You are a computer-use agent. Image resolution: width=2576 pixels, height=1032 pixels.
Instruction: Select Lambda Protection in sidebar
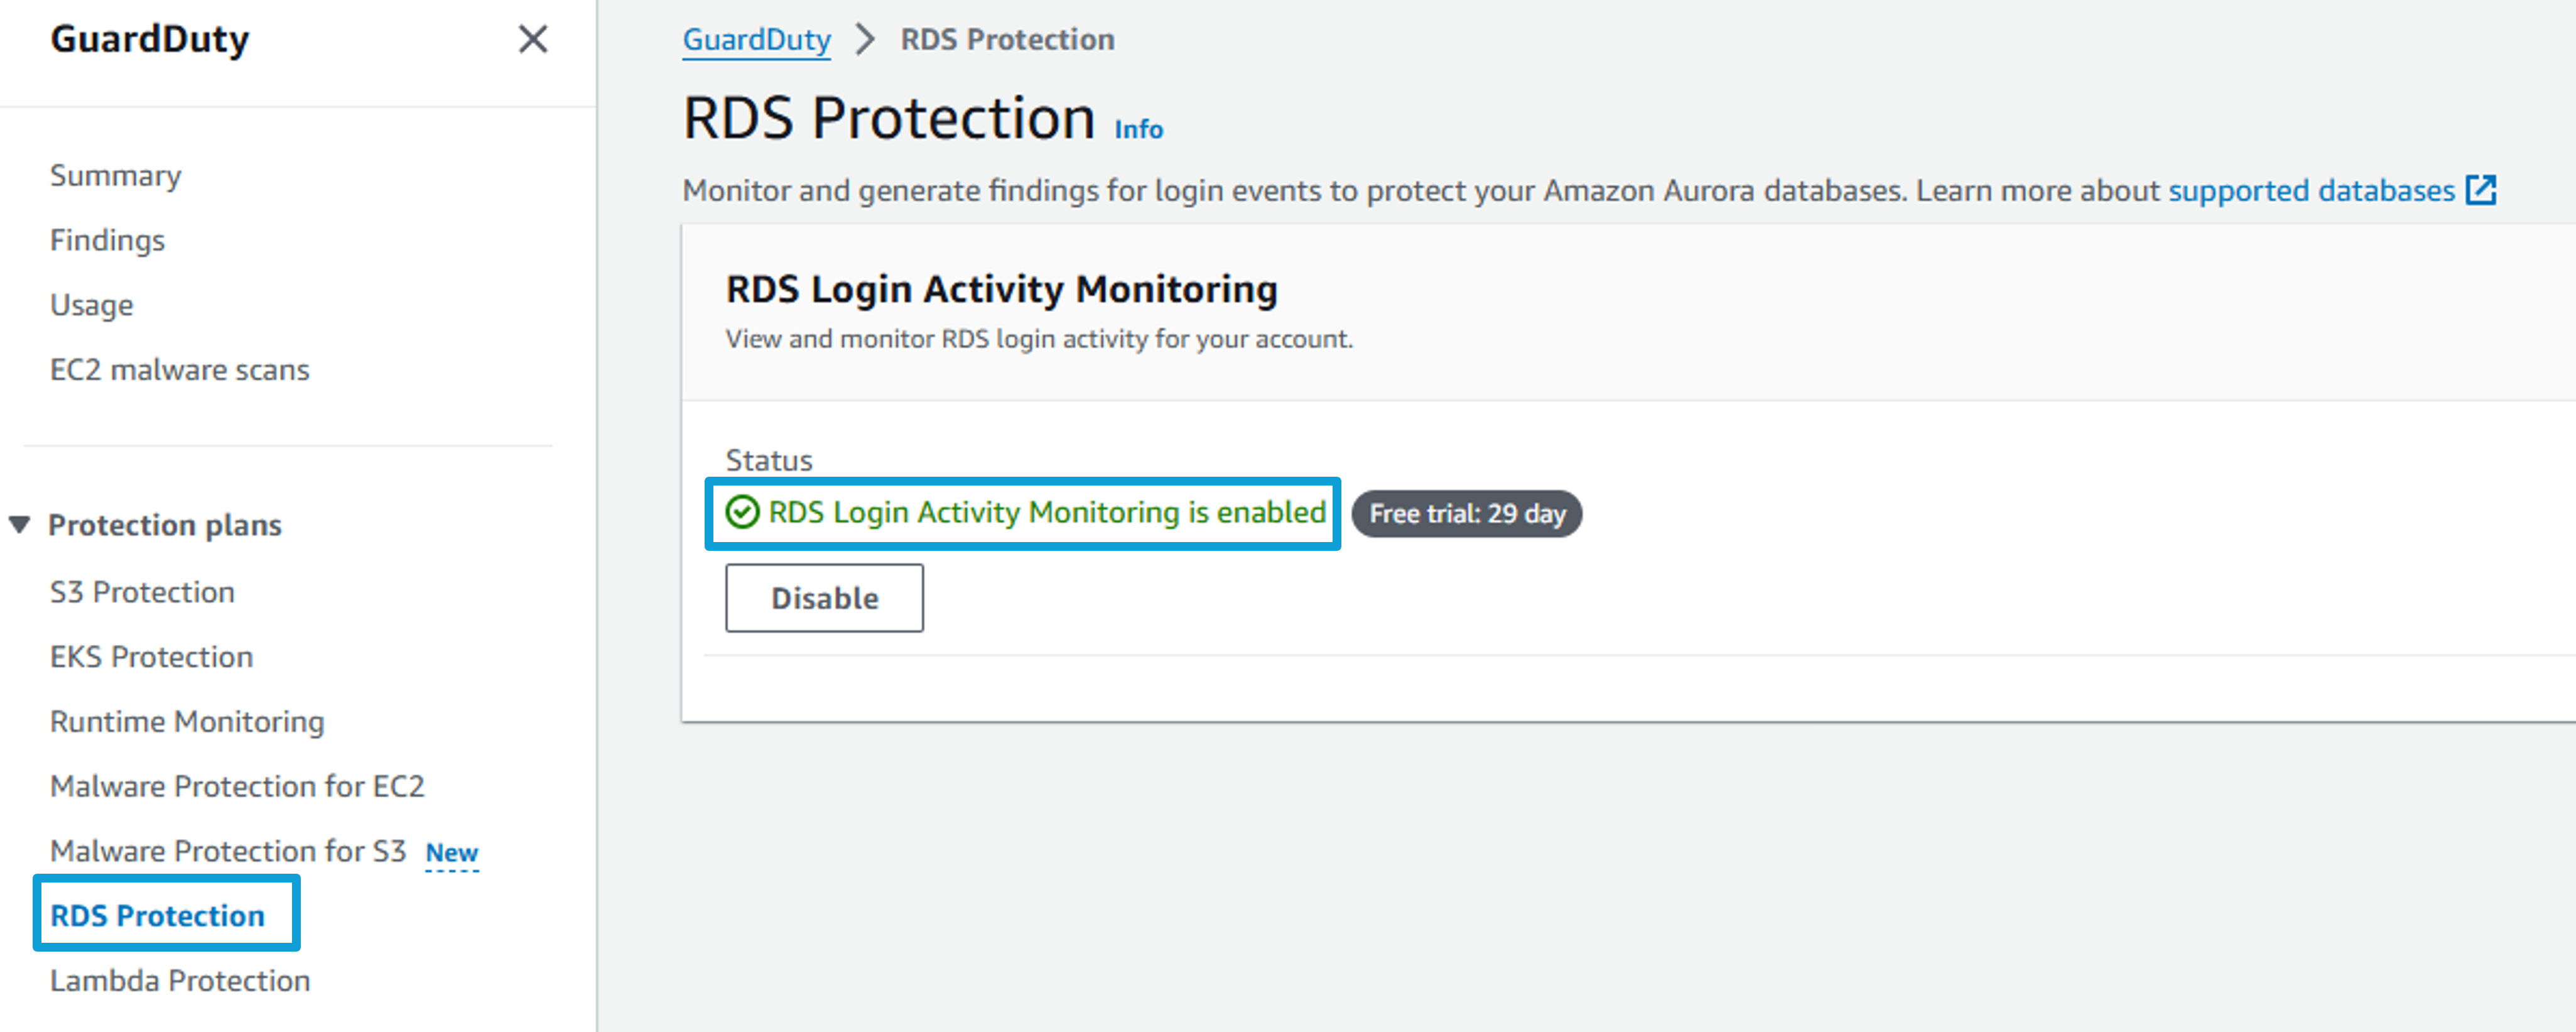pyautogui.click(x=180, y=981)
